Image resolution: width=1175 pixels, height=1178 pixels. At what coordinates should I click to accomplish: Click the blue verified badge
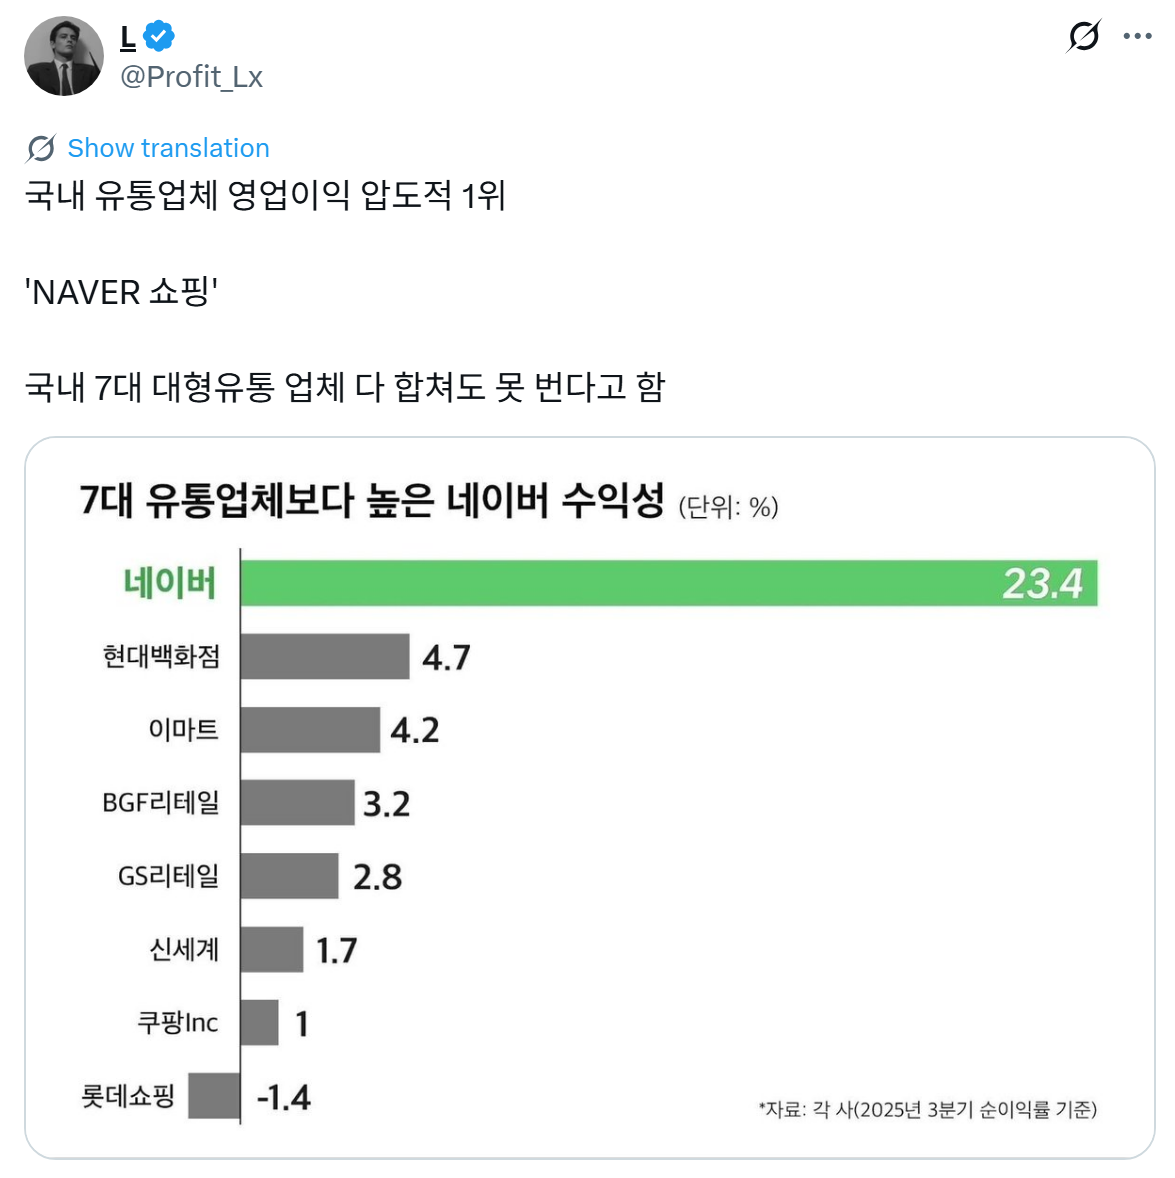[159, 37]
